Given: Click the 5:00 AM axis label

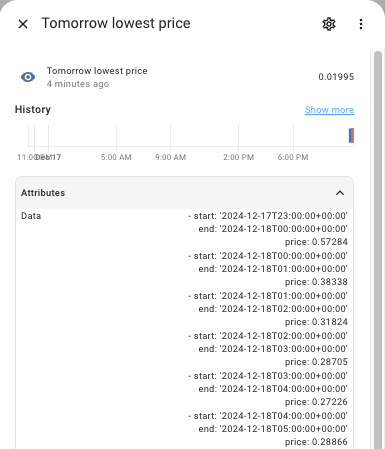Looking at the screenshot, I should (x=116, y=157).
